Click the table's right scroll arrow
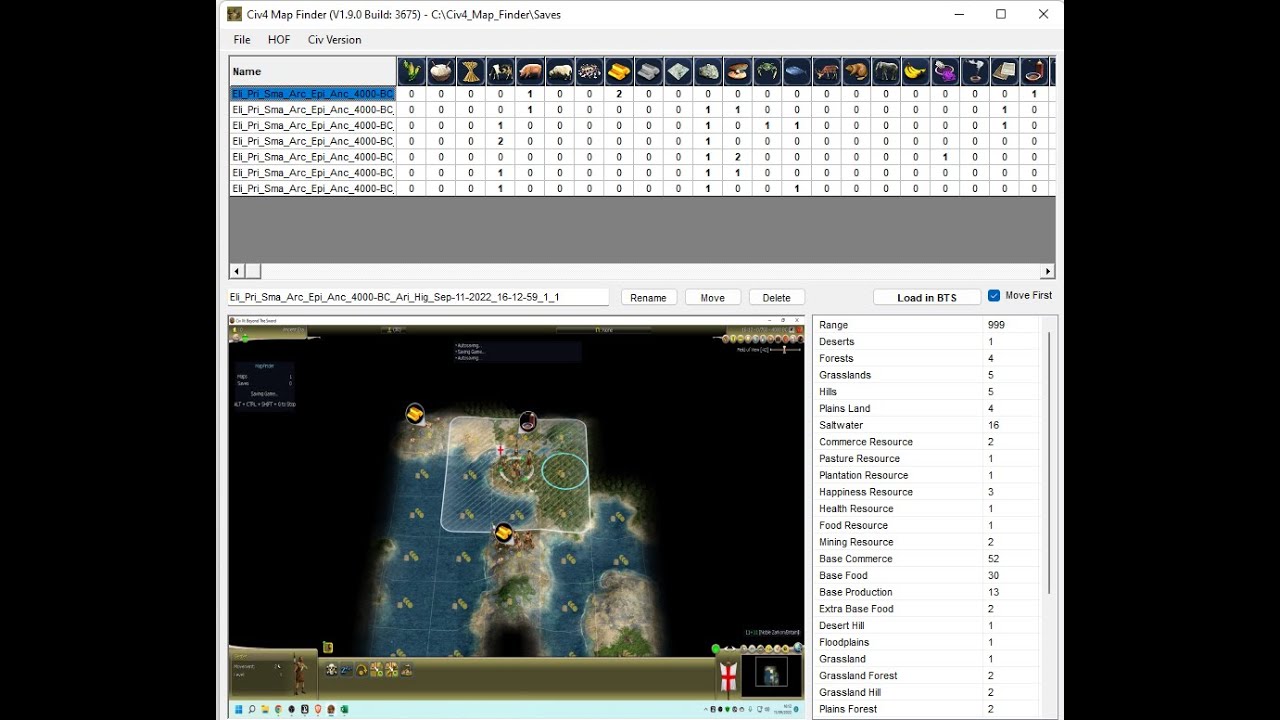The height and width of the screenshot is (720, 1280). click(x=1048, y=271)
